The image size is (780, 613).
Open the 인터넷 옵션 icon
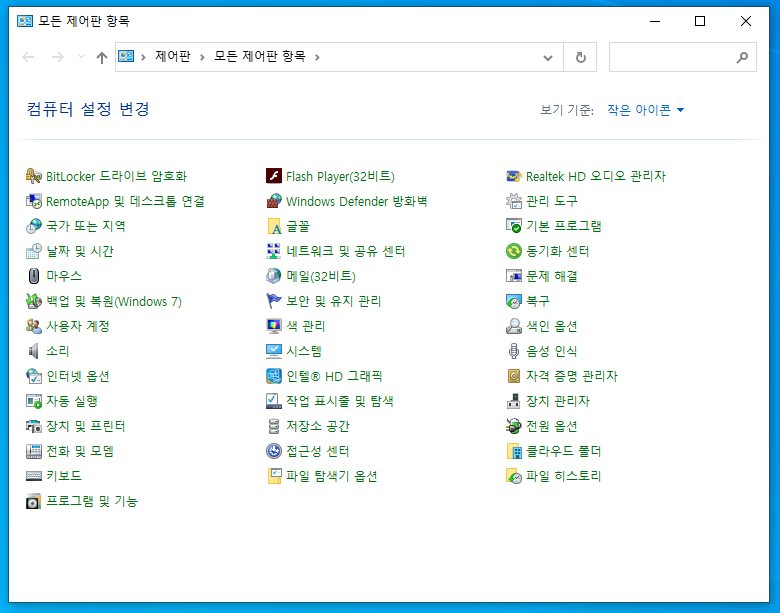coord(33,376)
